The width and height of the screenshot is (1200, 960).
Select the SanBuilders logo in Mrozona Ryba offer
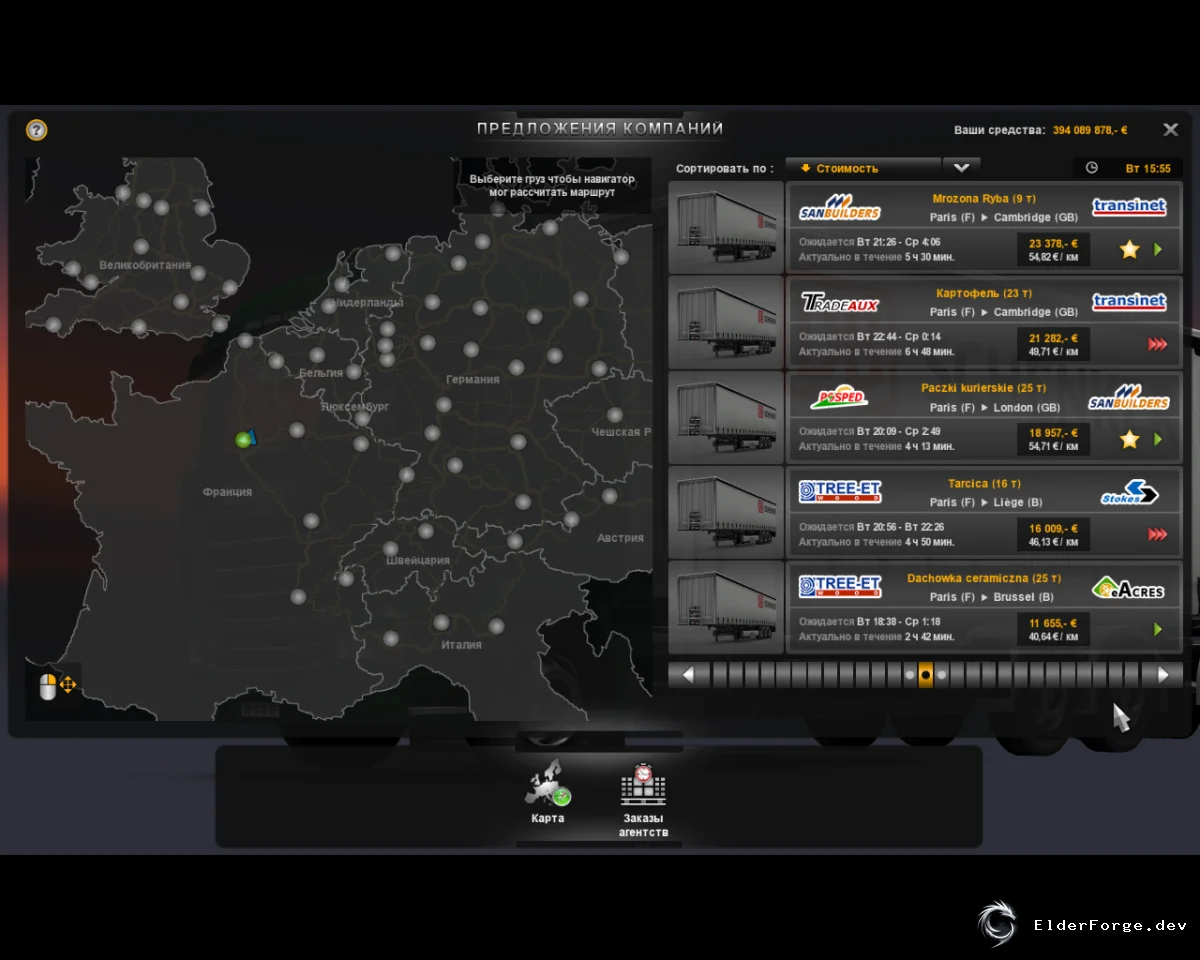click(x=840, y=207)
